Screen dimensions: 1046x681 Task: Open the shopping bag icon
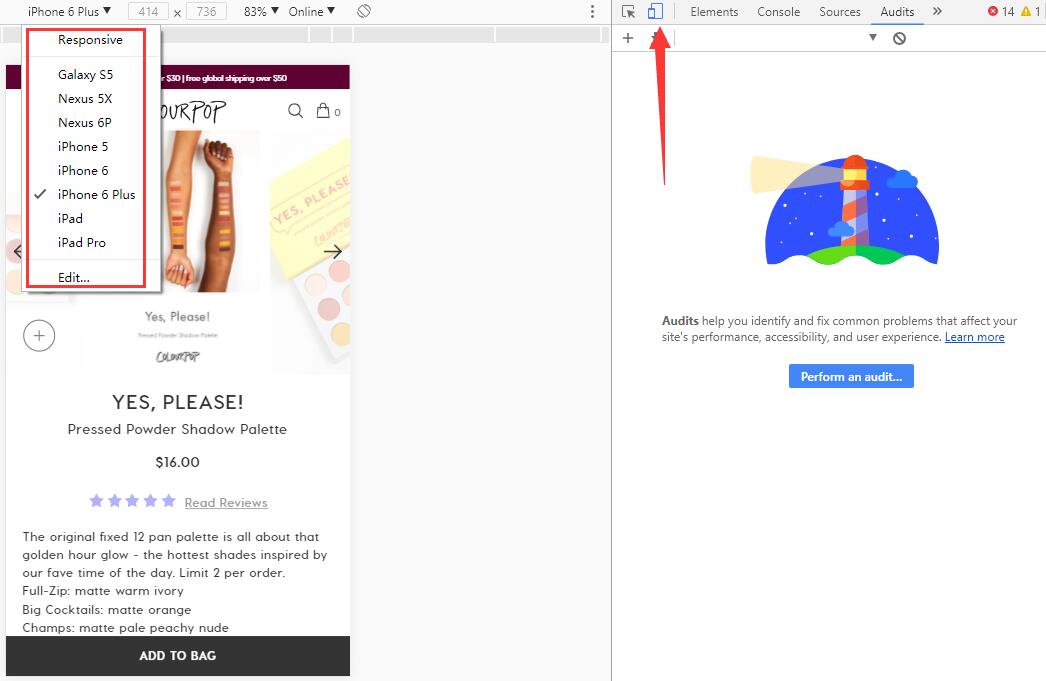pos(323,110)
